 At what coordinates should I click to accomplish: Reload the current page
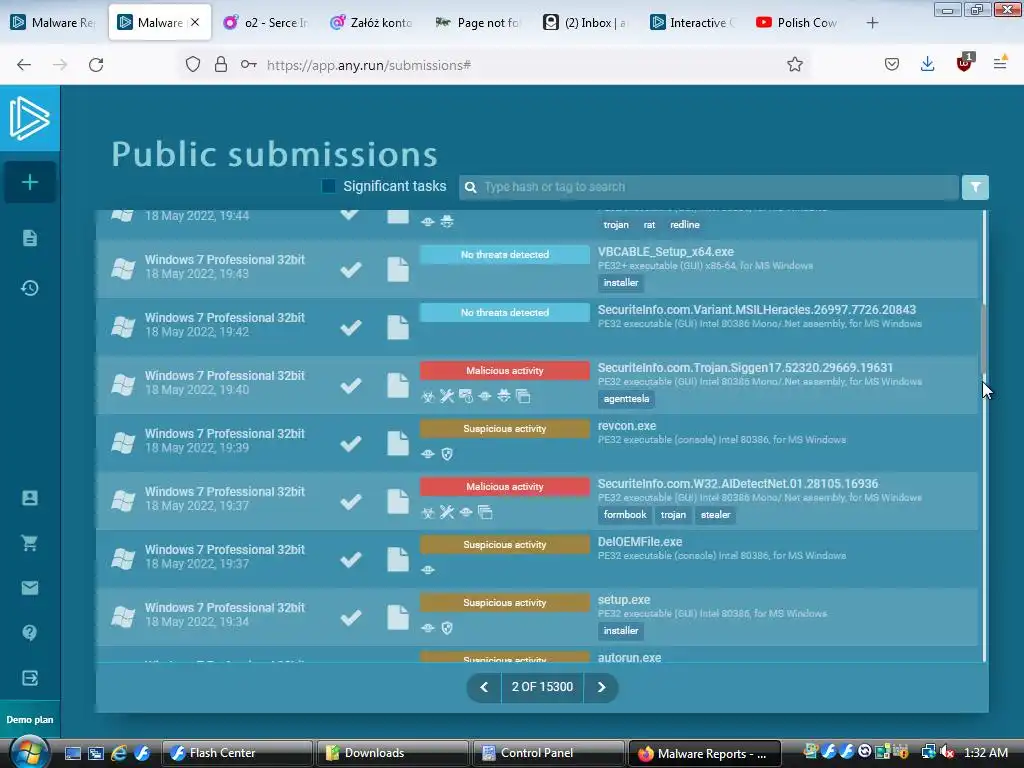pyautogui.click(x=96, y=65)
